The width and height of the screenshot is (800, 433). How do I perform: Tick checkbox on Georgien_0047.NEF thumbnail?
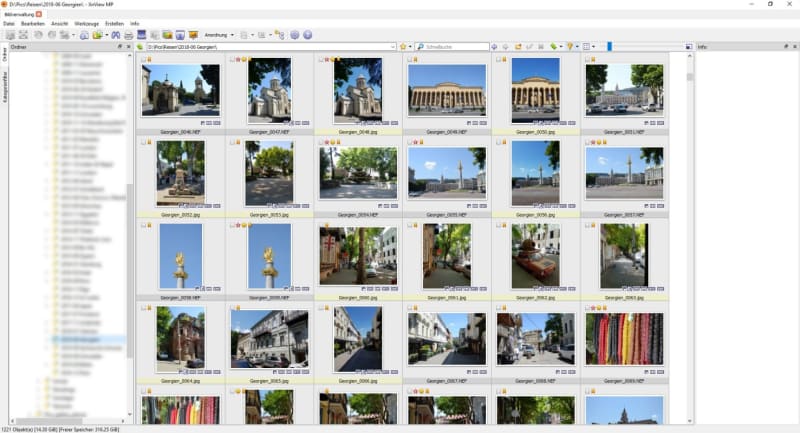pyautogui.click(x=232, y=60)
